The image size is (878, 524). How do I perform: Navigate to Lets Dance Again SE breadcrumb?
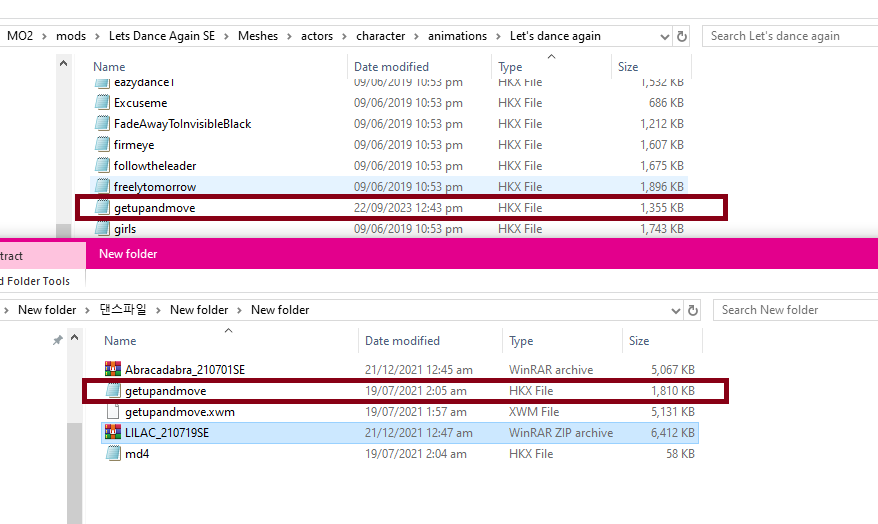coord(162,36)
